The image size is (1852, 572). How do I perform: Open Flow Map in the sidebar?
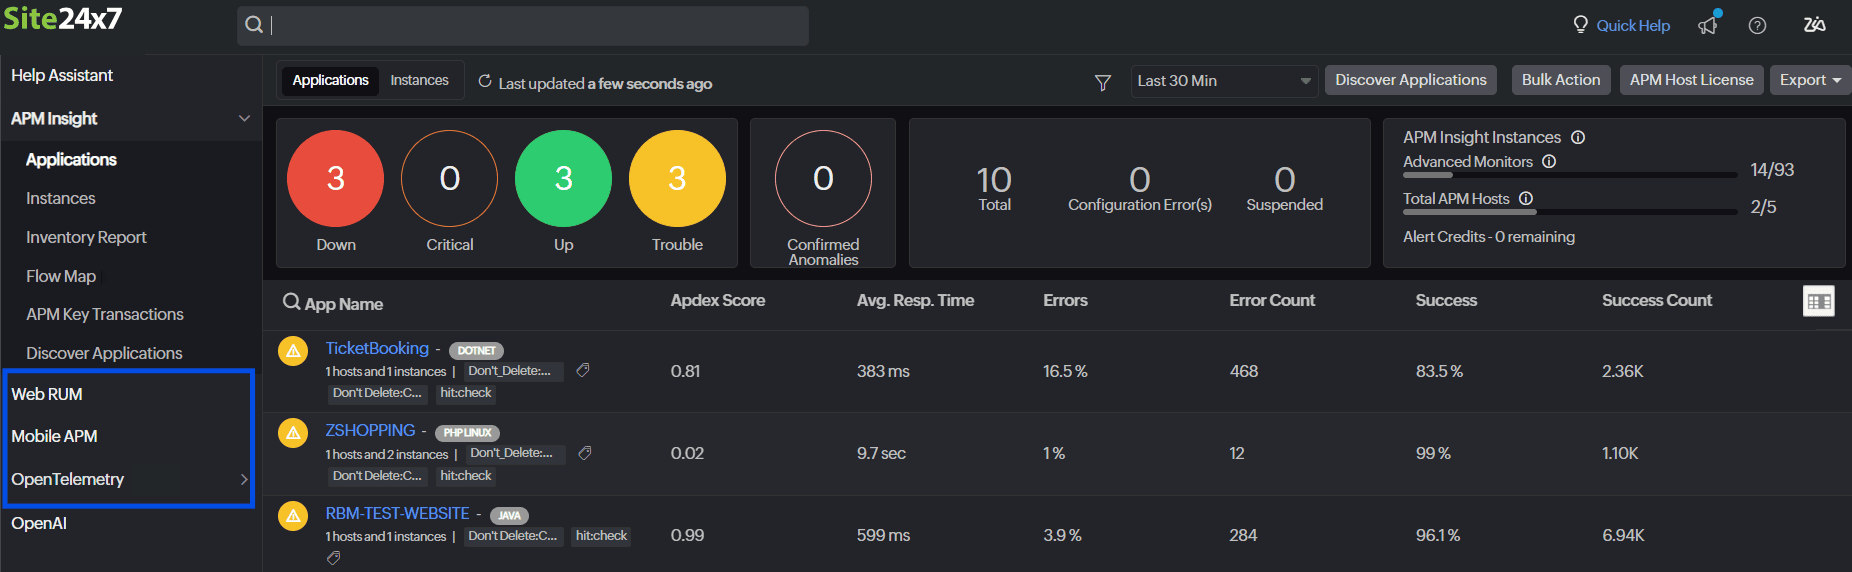click(61, 276)
